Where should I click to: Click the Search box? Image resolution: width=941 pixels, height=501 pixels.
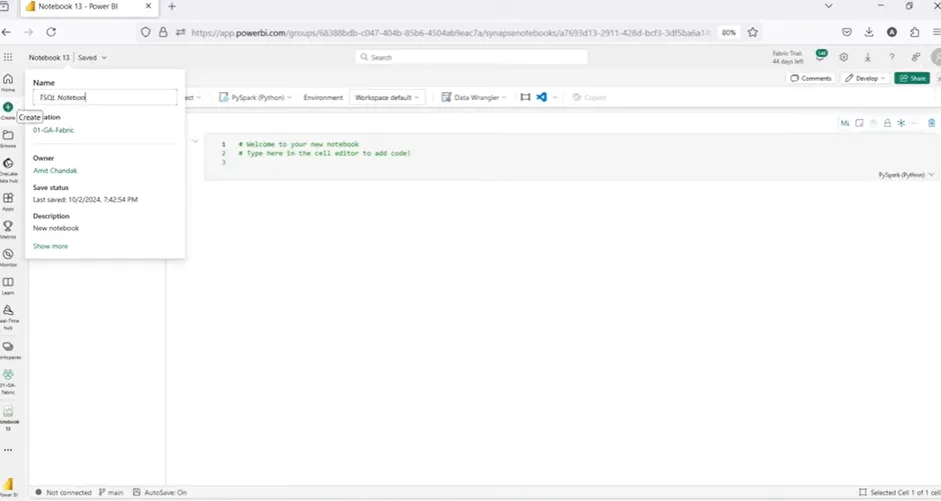[x=472, y=57]
